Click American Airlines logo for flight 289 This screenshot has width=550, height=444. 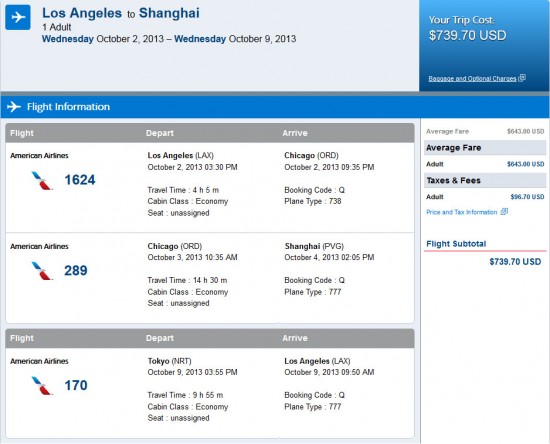point(42,271)
